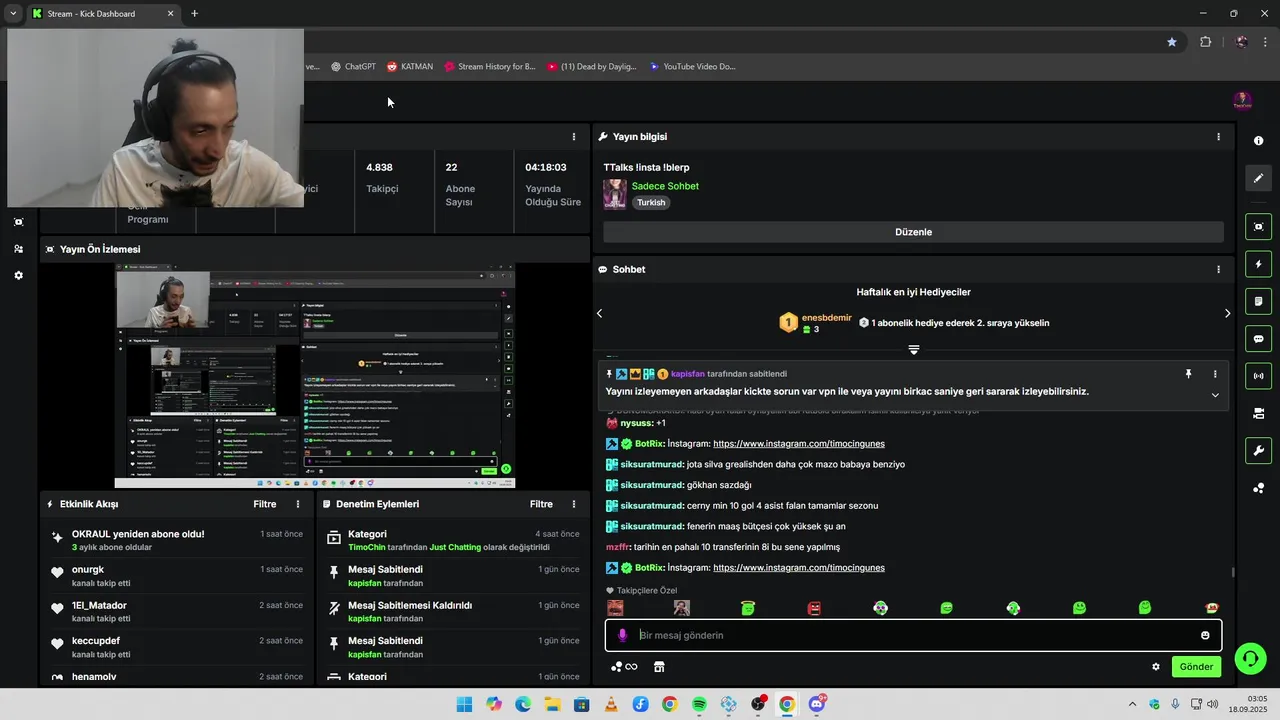Bookmark this page with star icon
1280x720 pixels.
coord(1172,42)
